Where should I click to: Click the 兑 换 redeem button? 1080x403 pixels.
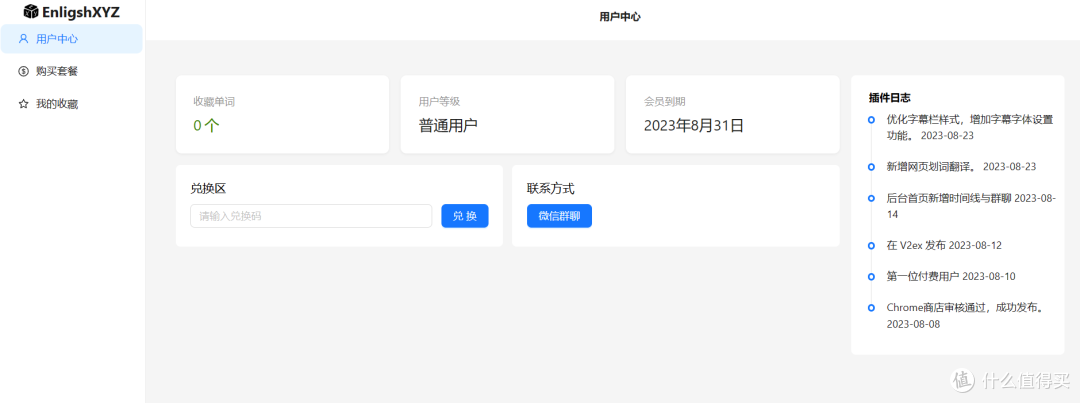[465, 216]
